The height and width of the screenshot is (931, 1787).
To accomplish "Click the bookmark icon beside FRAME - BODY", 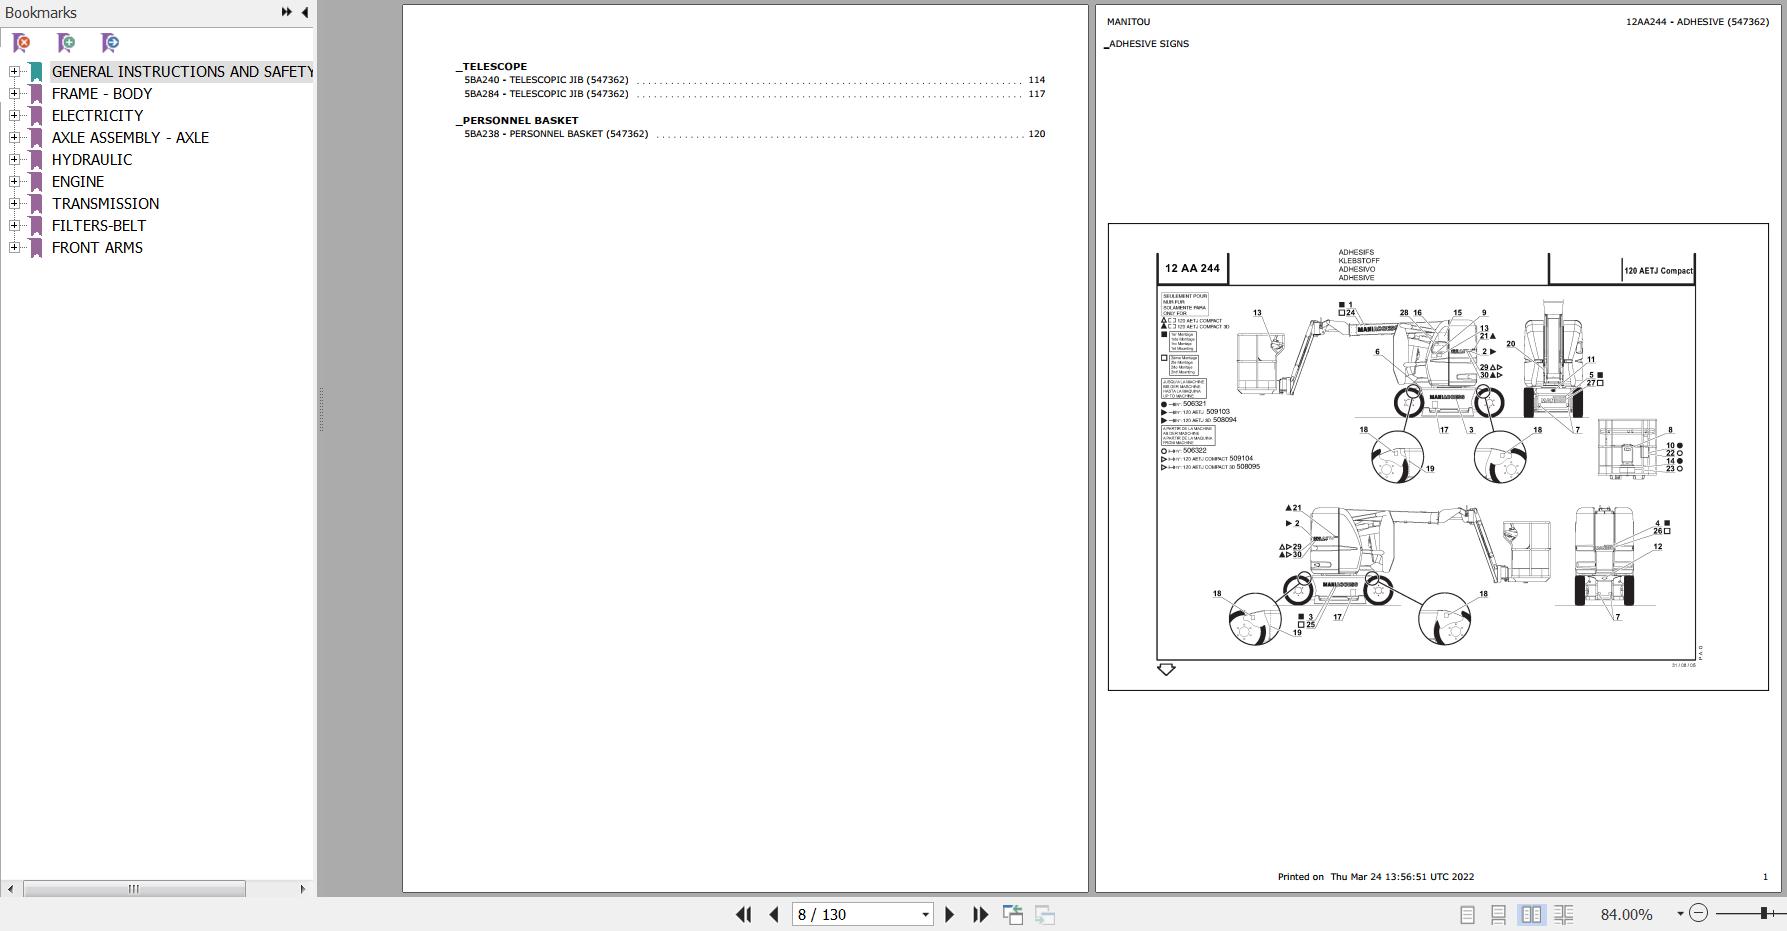I will coord(36,94).
